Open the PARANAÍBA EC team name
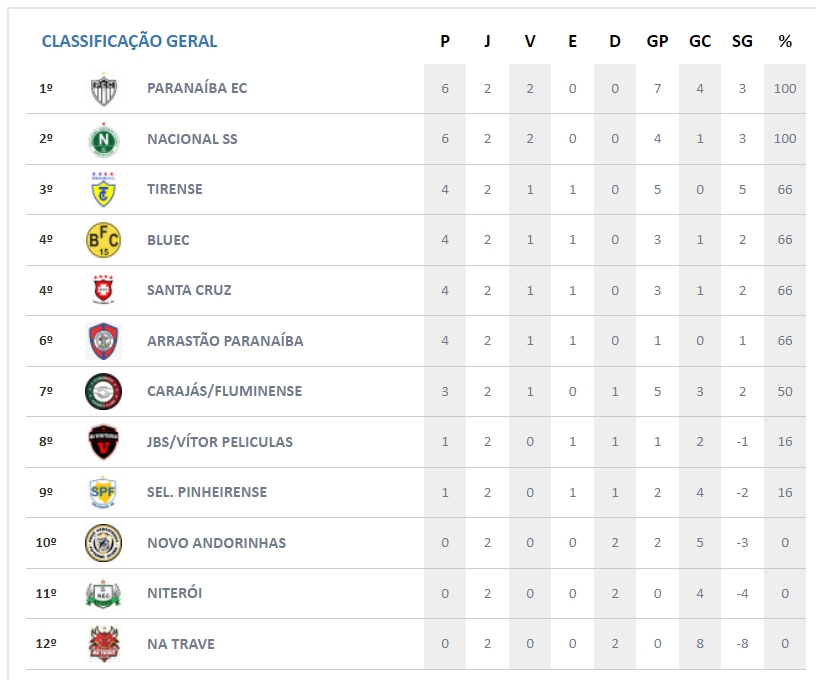Screen dimensions: 816x680 (x=197, y=88)
